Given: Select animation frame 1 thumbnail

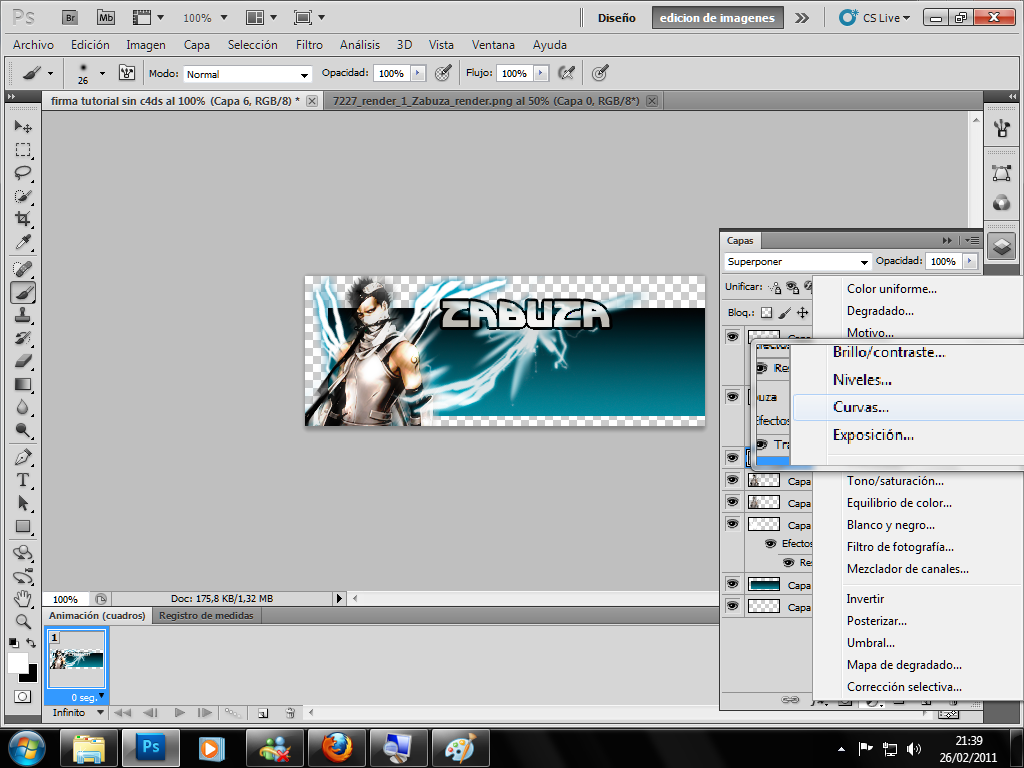Looking at the screenshot, I should coord(77,660).
